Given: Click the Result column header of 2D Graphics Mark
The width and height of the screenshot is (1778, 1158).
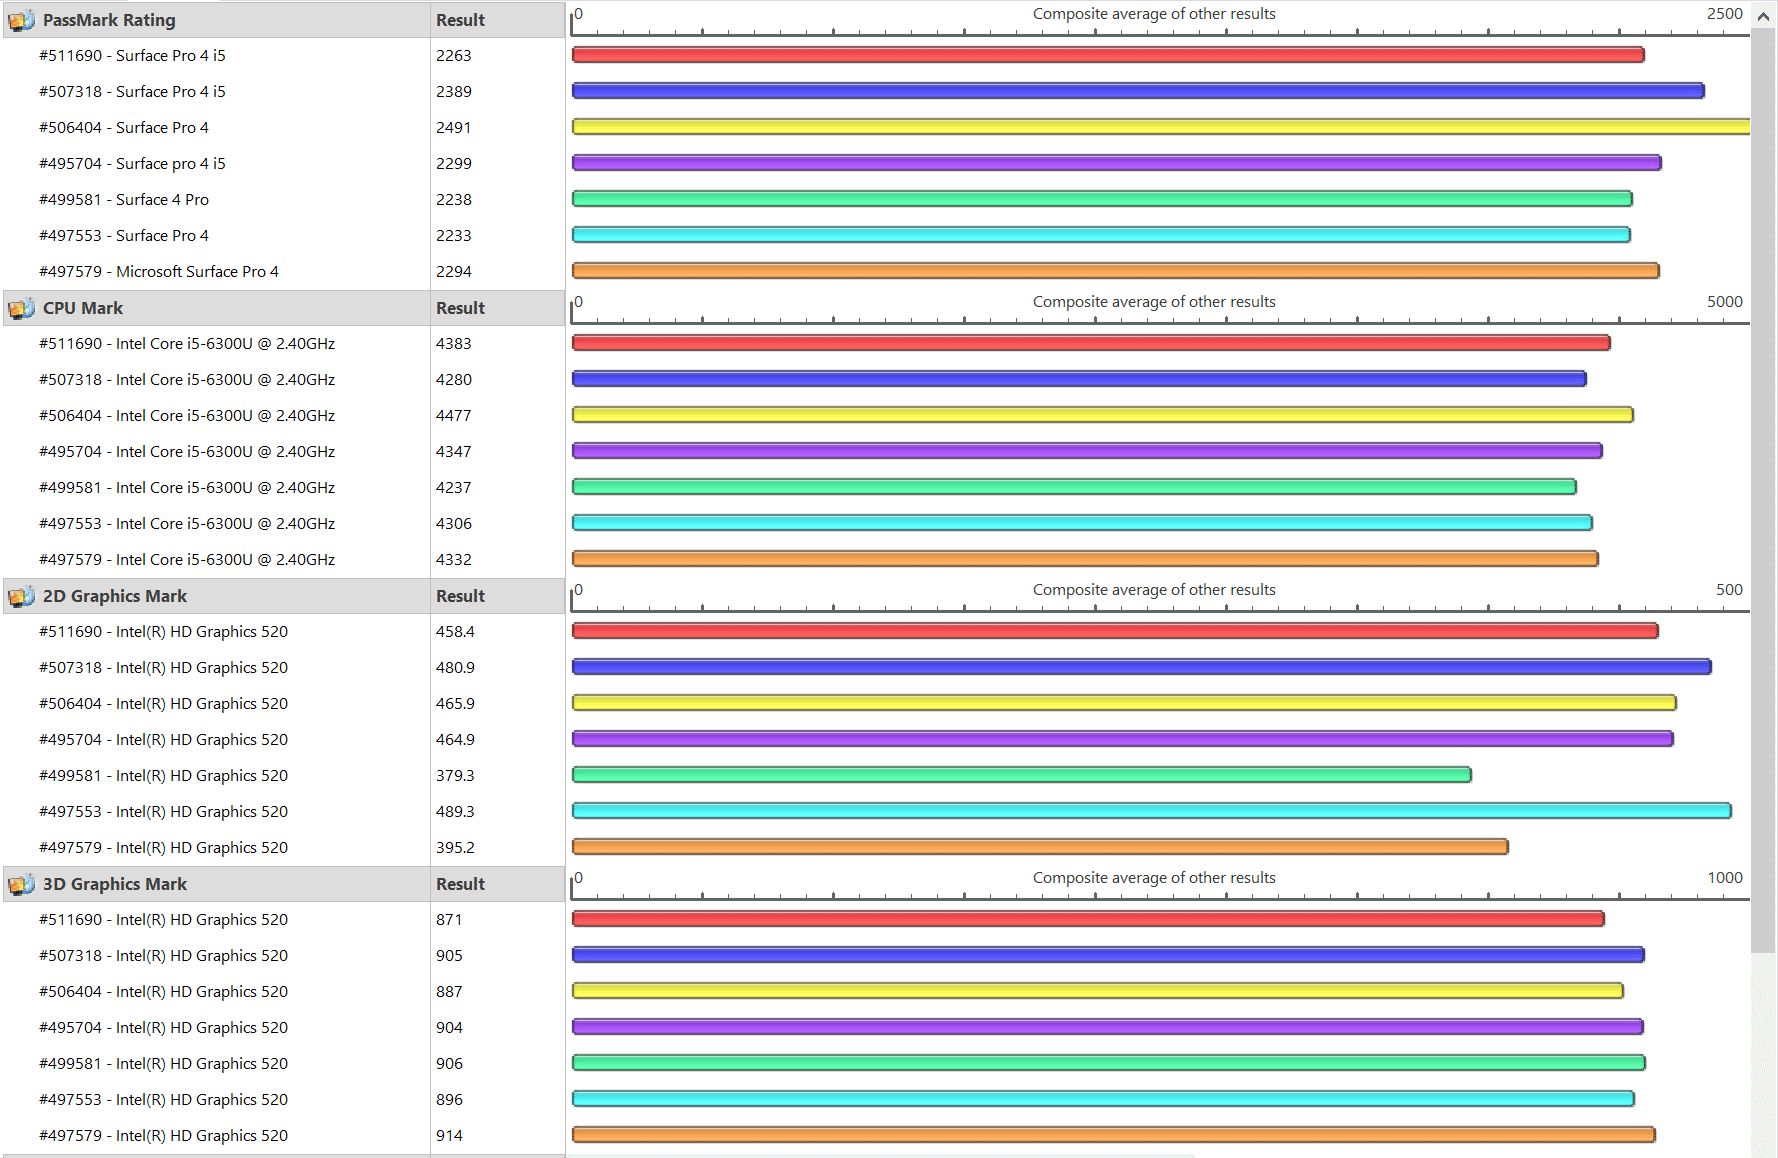Looking at the screenshot, I should pos(460,596).
